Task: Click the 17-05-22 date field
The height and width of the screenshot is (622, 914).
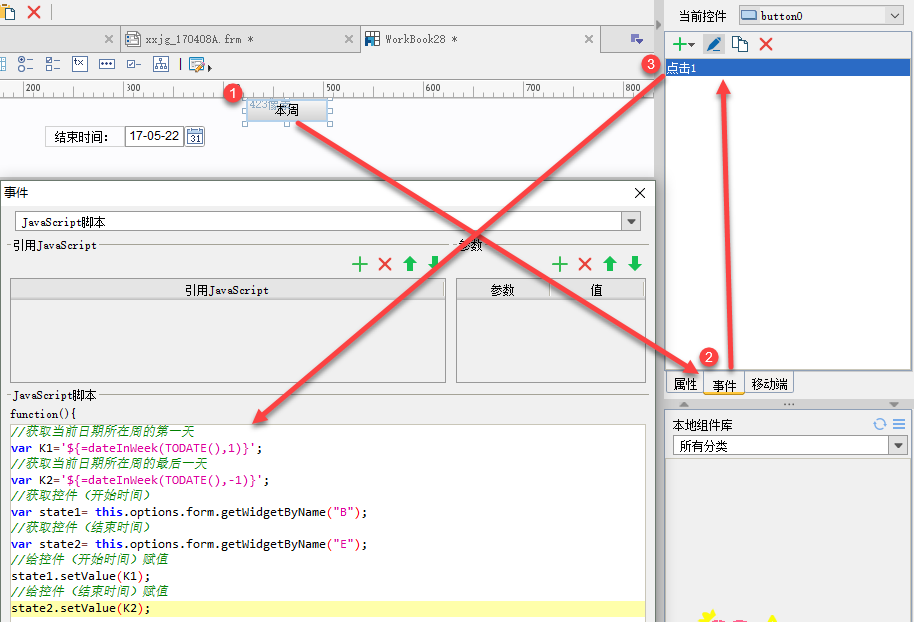Action: click(x=154, y=136)
